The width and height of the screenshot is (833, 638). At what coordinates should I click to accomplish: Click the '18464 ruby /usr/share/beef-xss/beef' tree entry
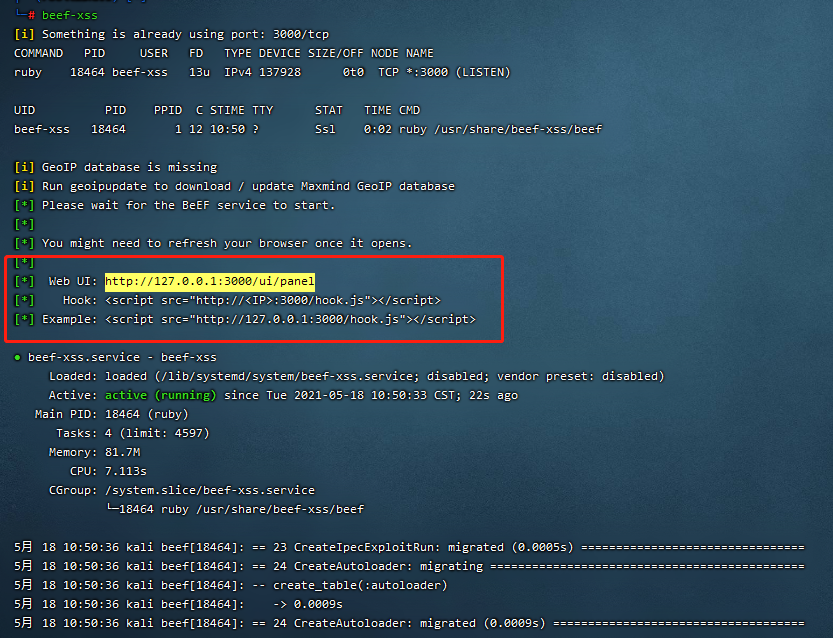(242, 509)
